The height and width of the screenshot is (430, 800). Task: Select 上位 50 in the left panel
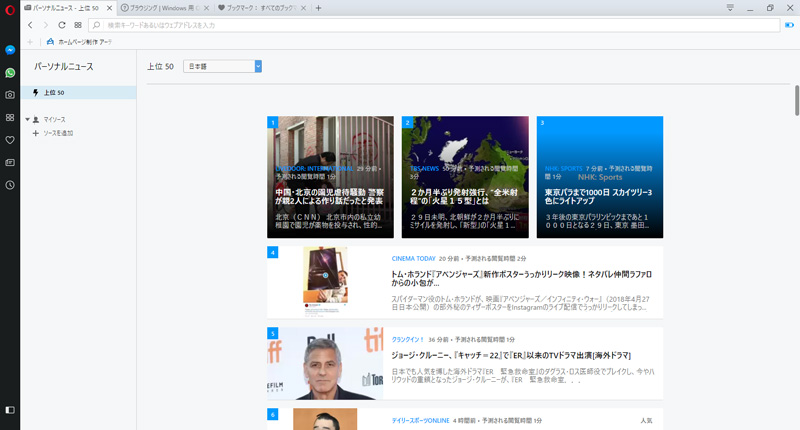coord(79,92)
